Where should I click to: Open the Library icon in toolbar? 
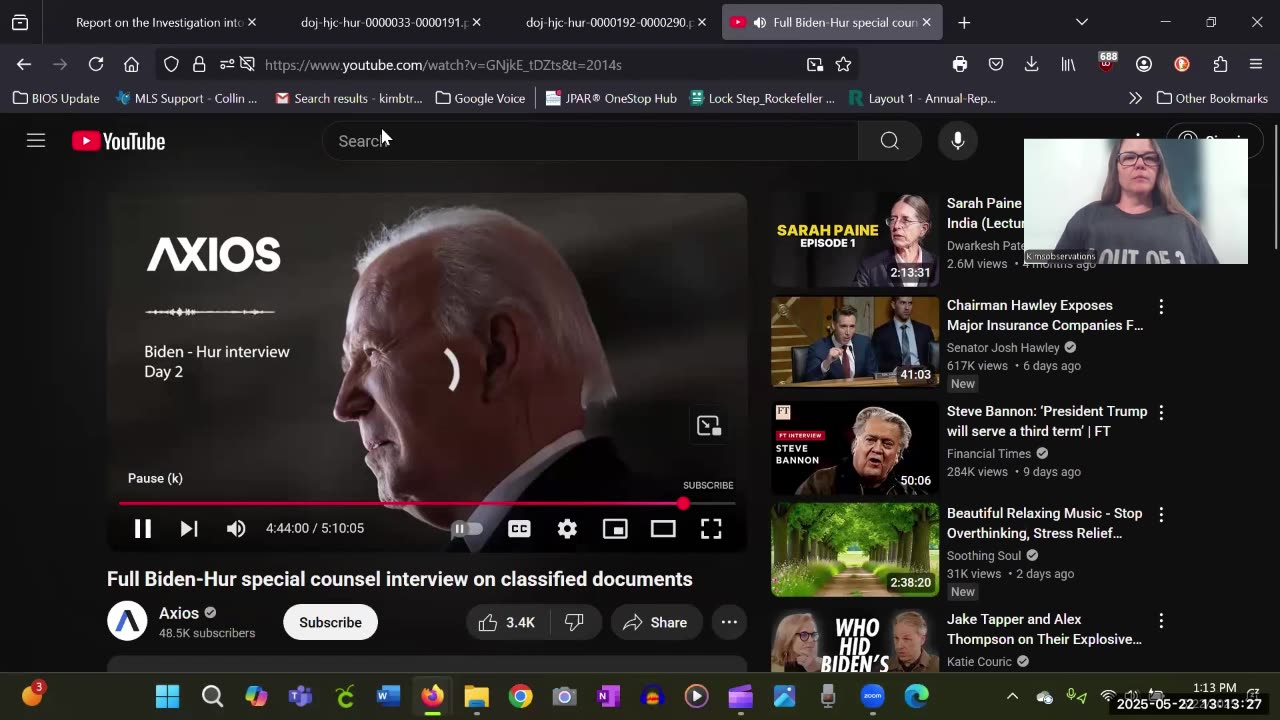point(1068,64)
